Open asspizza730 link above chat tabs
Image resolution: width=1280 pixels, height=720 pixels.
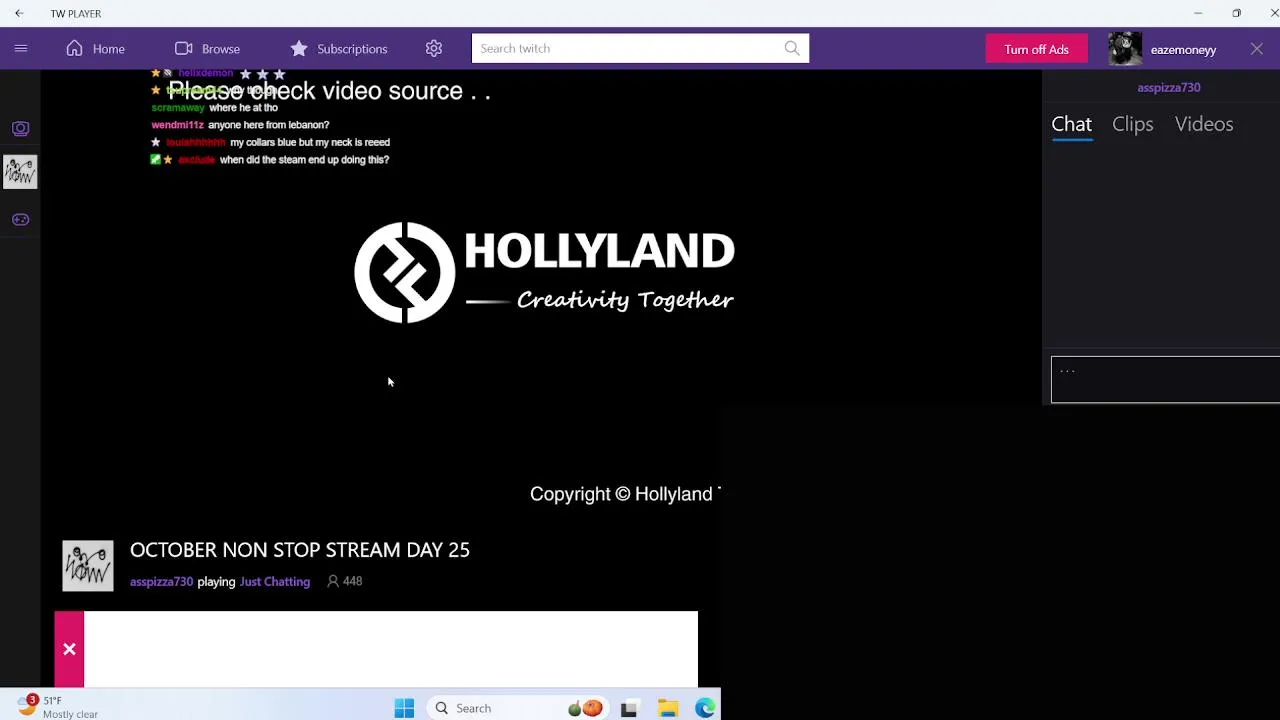(1168, 87)
